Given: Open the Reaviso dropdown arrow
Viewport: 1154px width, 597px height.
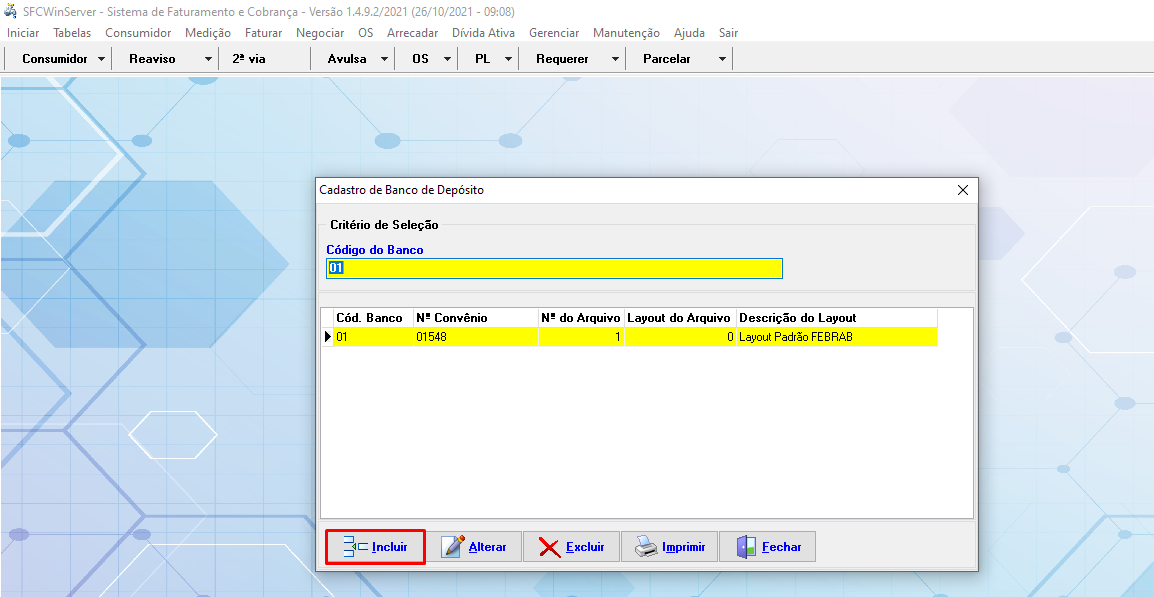Looking at the screenshot, I should click(x=208, y=59).
